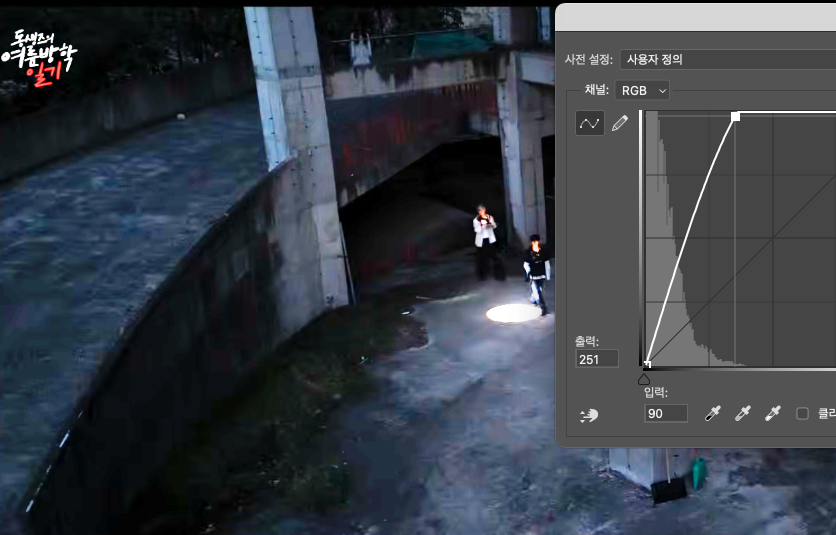Pick the gray point eyedropper
Screen dimensions: 836x535
743,413
